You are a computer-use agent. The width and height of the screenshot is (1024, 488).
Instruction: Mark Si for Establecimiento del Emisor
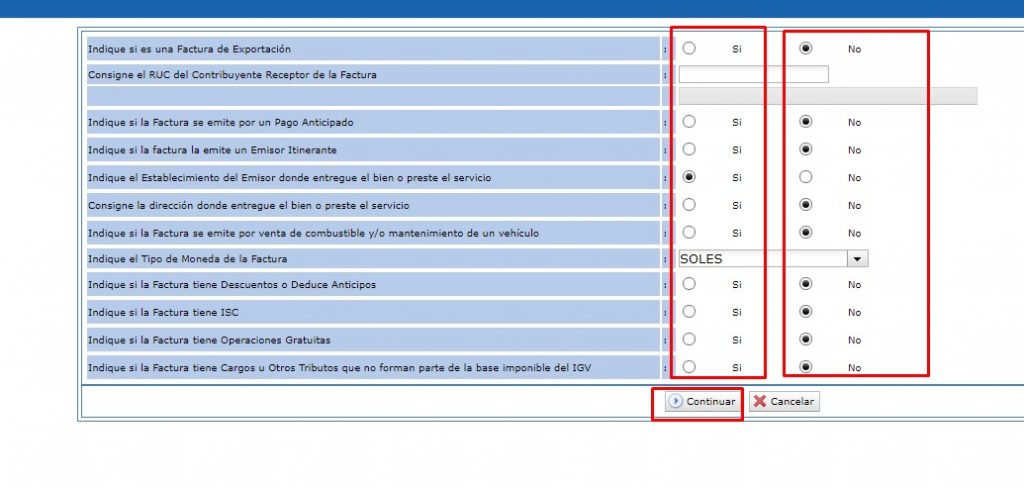[689, 177]
